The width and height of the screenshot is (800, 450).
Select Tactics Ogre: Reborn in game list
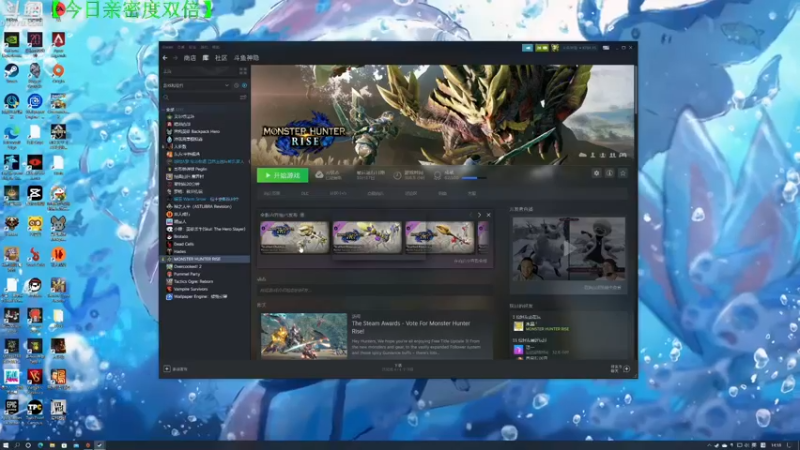(193, 282)
